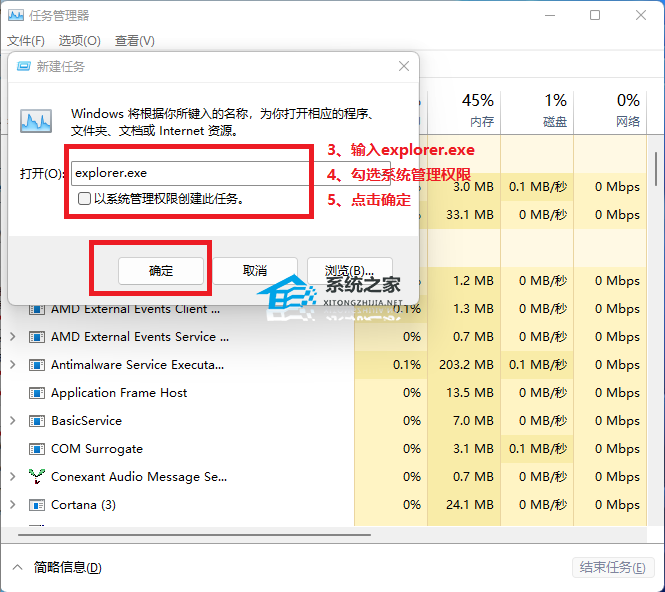The width and height of the screenshot is (665, 592).
Task: Expand the Conexant Audio Message Service row
Action: (x=13, y=477)
